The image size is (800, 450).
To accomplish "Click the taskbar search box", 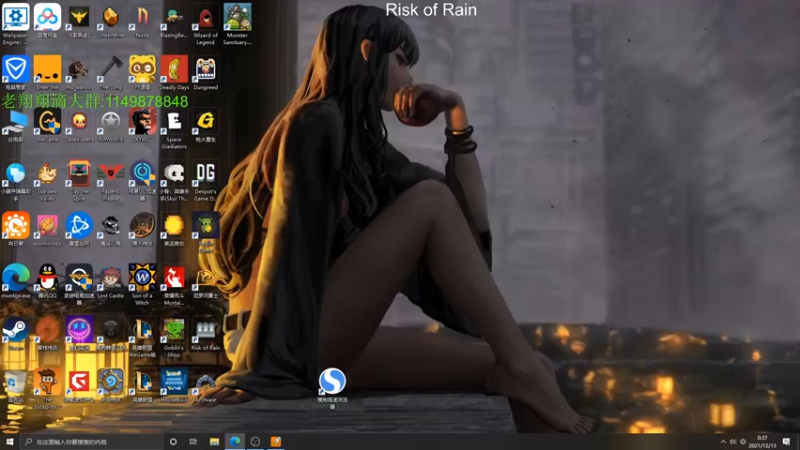I will [x=92, y=441].
